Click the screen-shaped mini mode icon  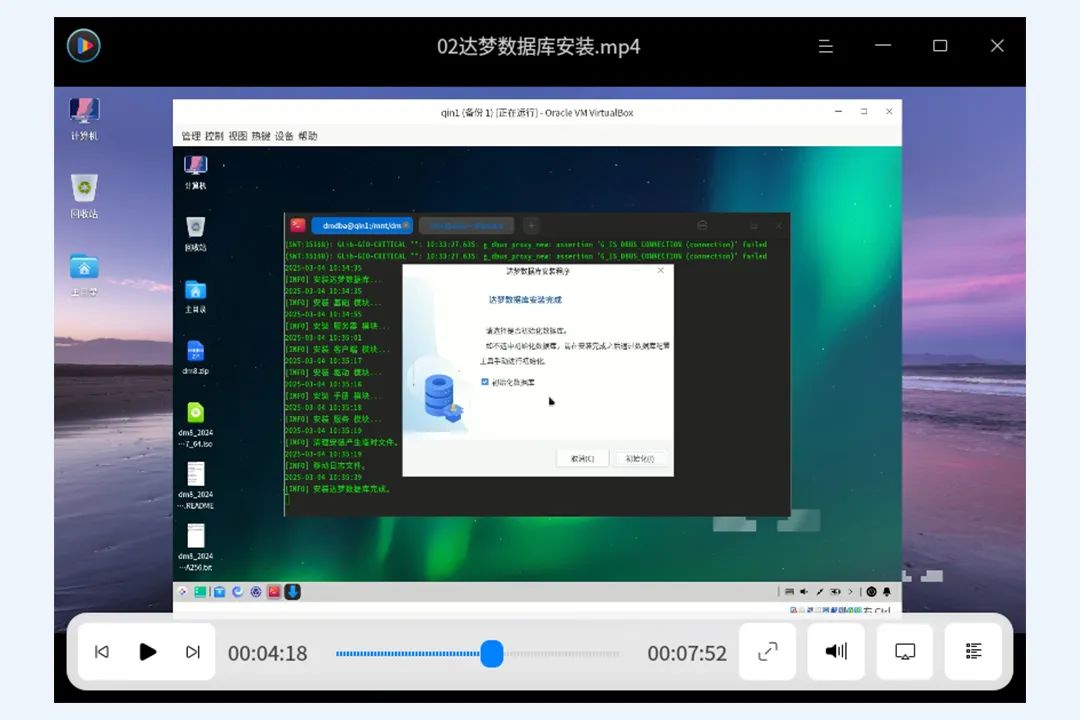904,651
